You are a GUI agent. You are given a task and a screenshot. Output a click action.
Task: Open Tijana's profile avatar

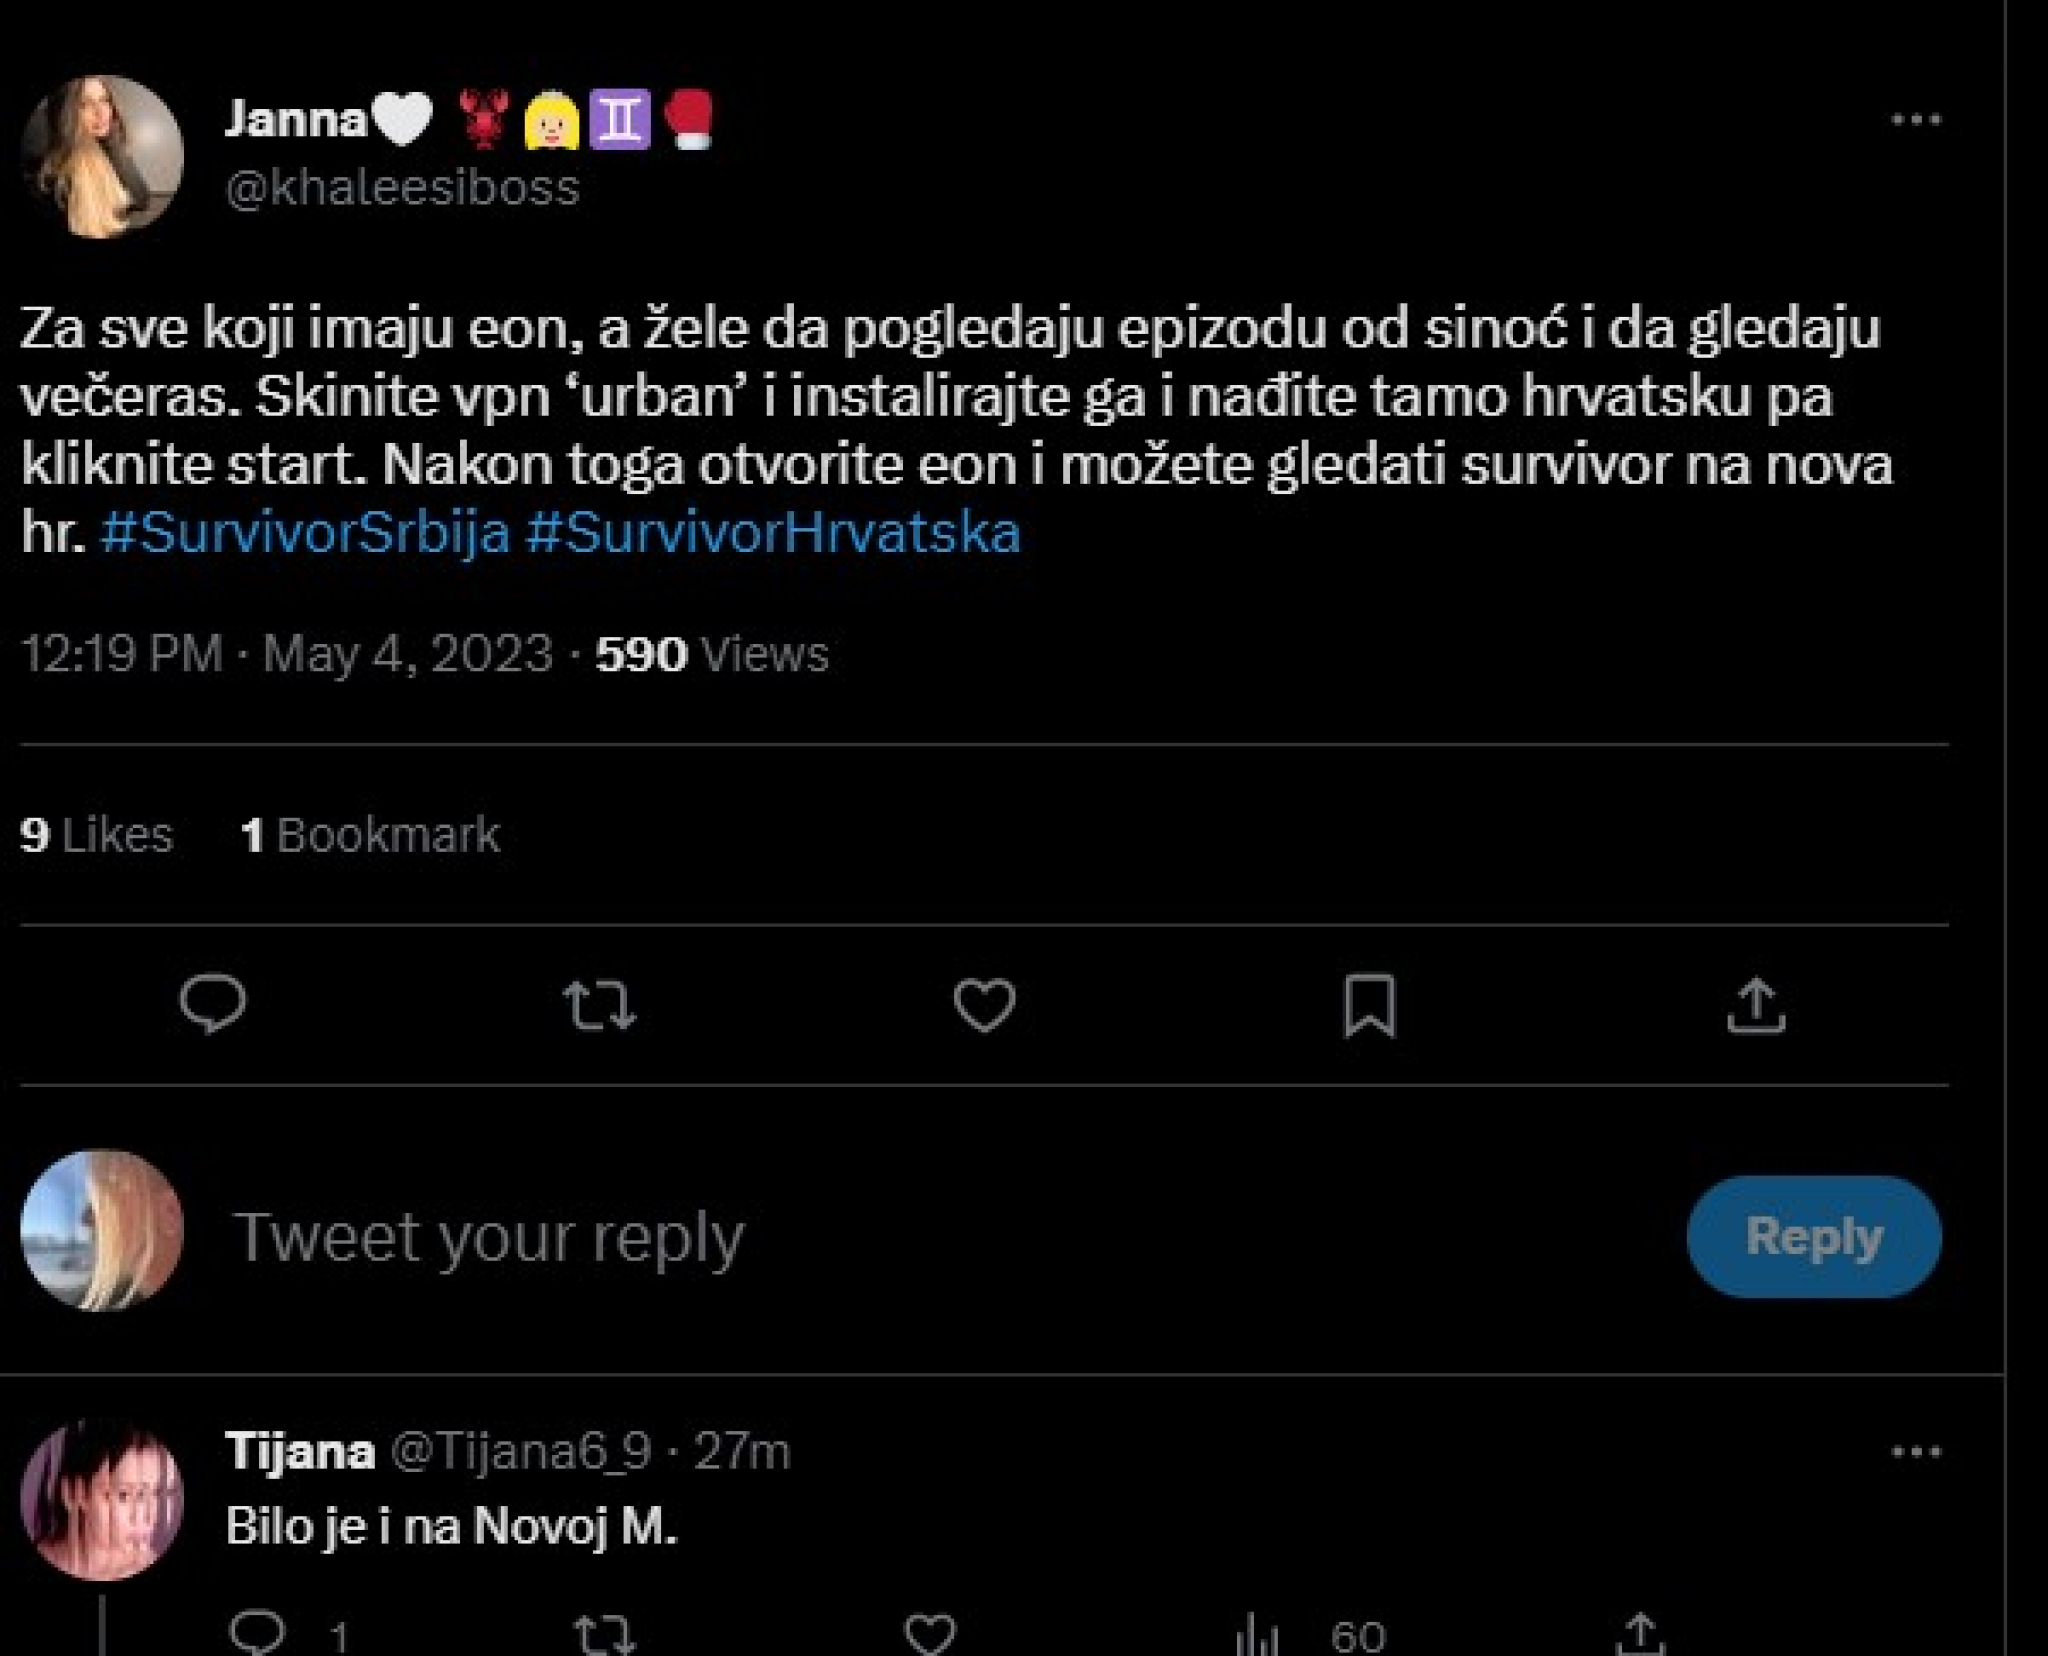tap(102, 1500)
